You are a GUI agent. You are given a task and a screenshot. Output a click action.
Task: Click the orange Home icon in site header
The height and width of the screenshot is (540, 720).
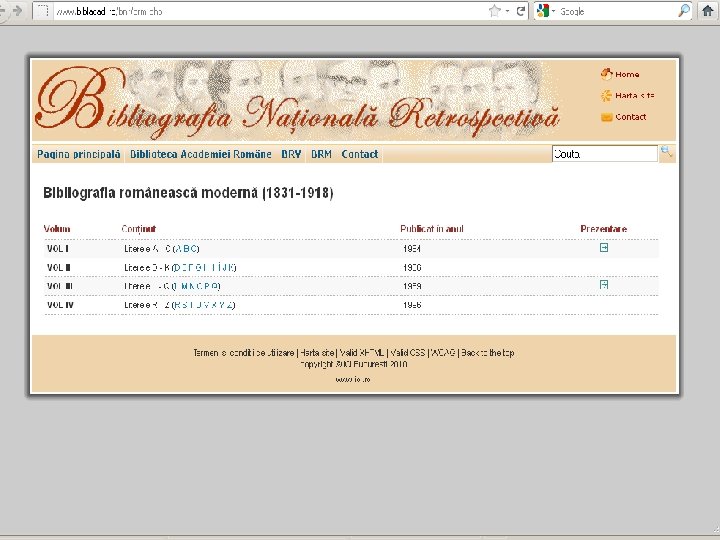tap(607, 74)
